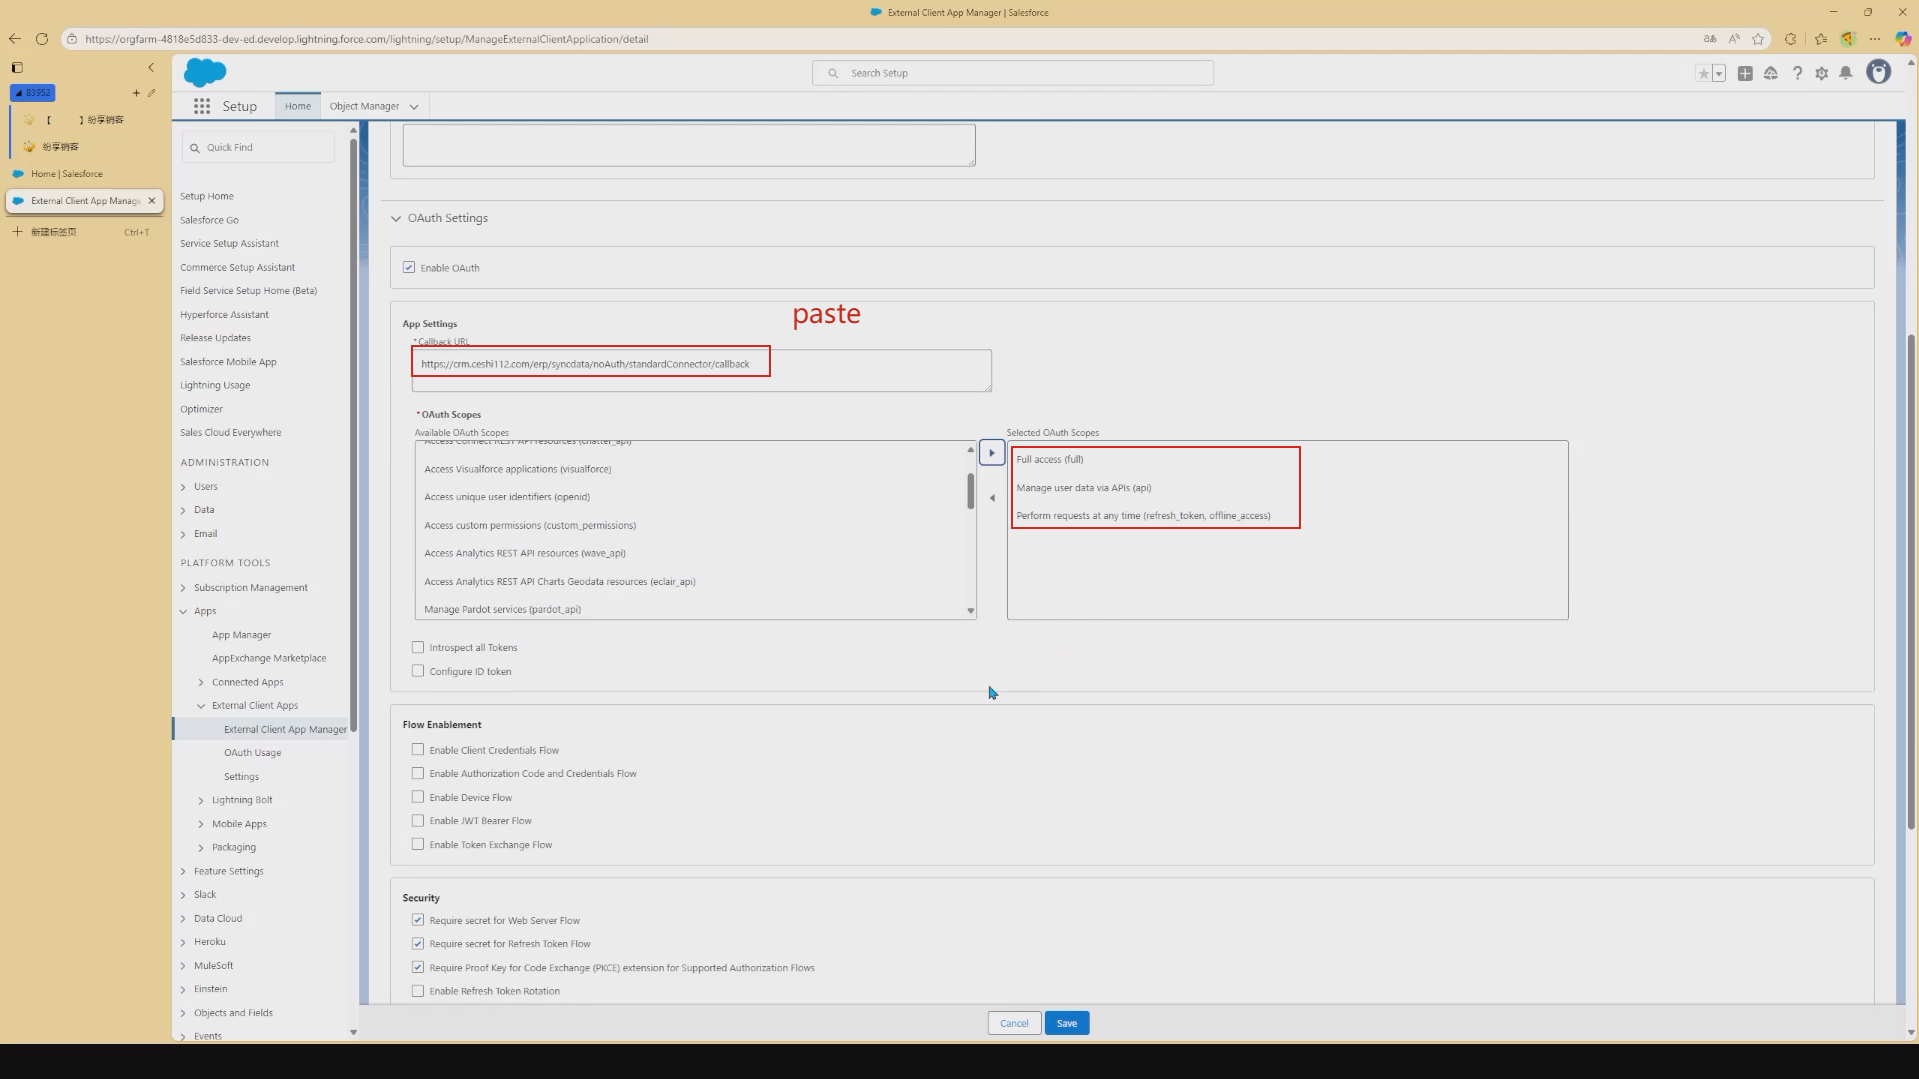
Task: Enable Token Exchange Flow checkbox
Action: (x=418, y=844)
